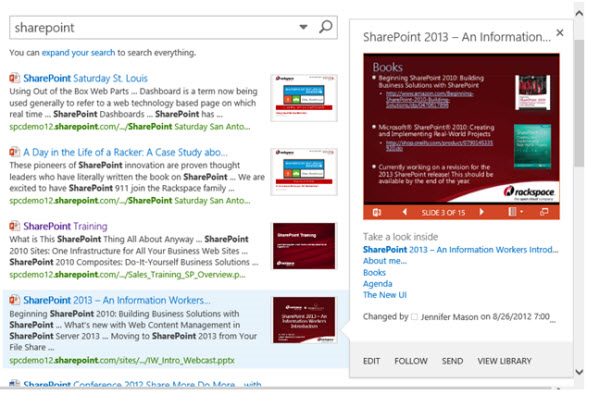
Task: Select the SharePoint Training slide thumbnail
Action: click(304, 246)
